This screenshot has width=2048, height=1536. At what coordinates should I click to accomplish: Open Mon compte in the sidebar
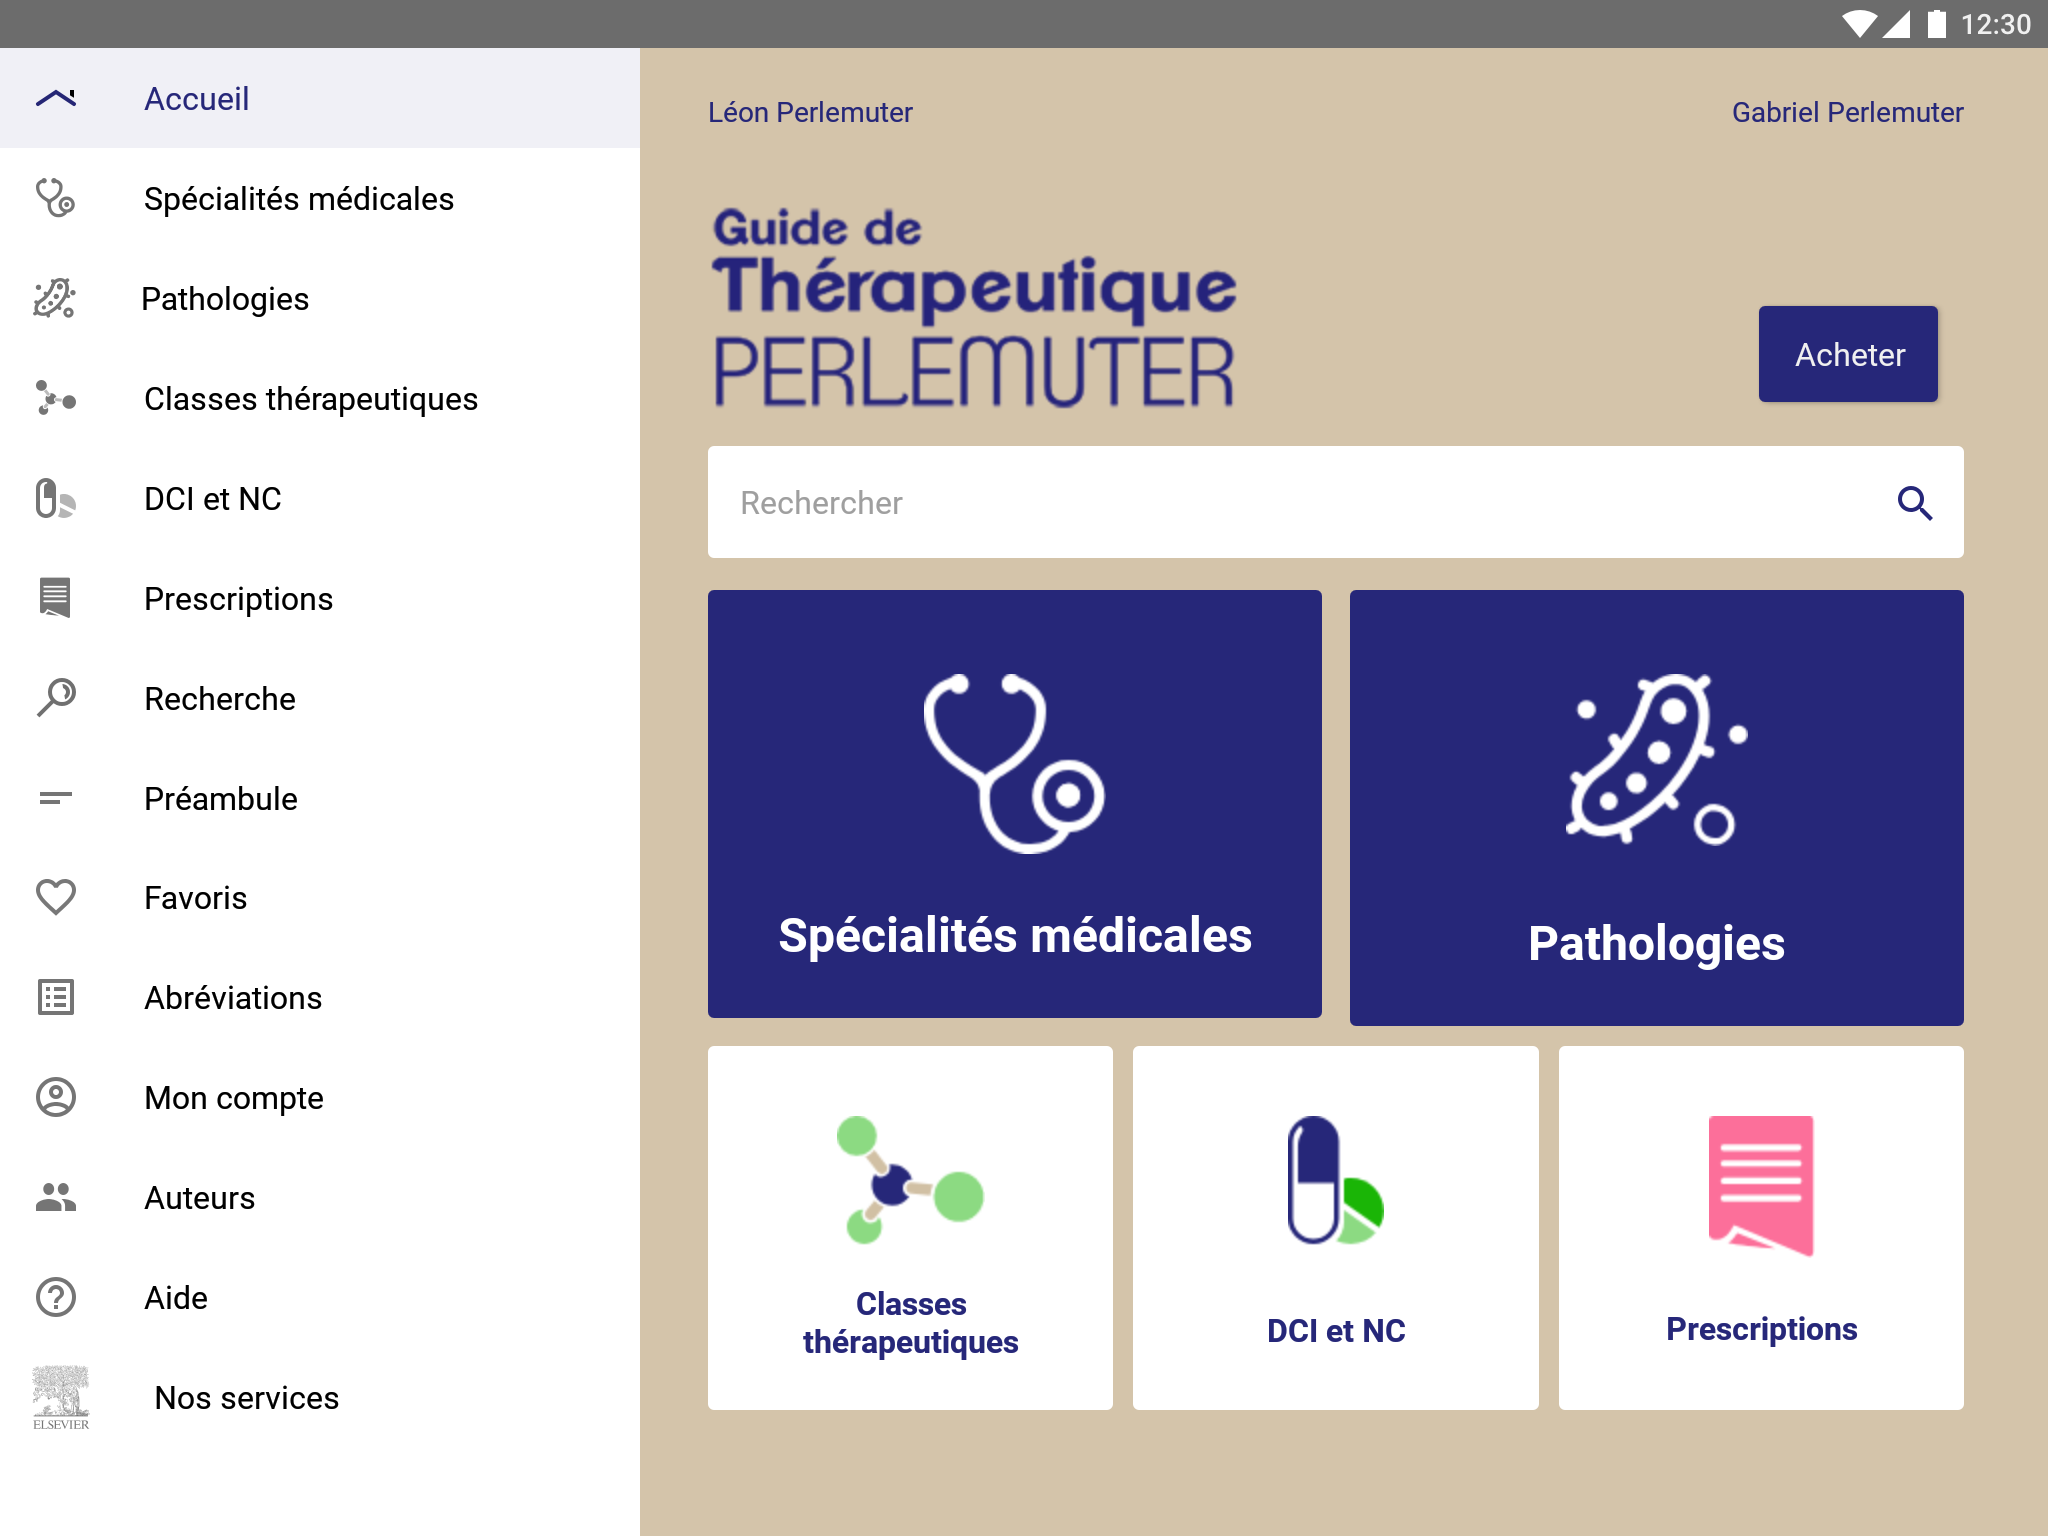tap(320, 1097)
